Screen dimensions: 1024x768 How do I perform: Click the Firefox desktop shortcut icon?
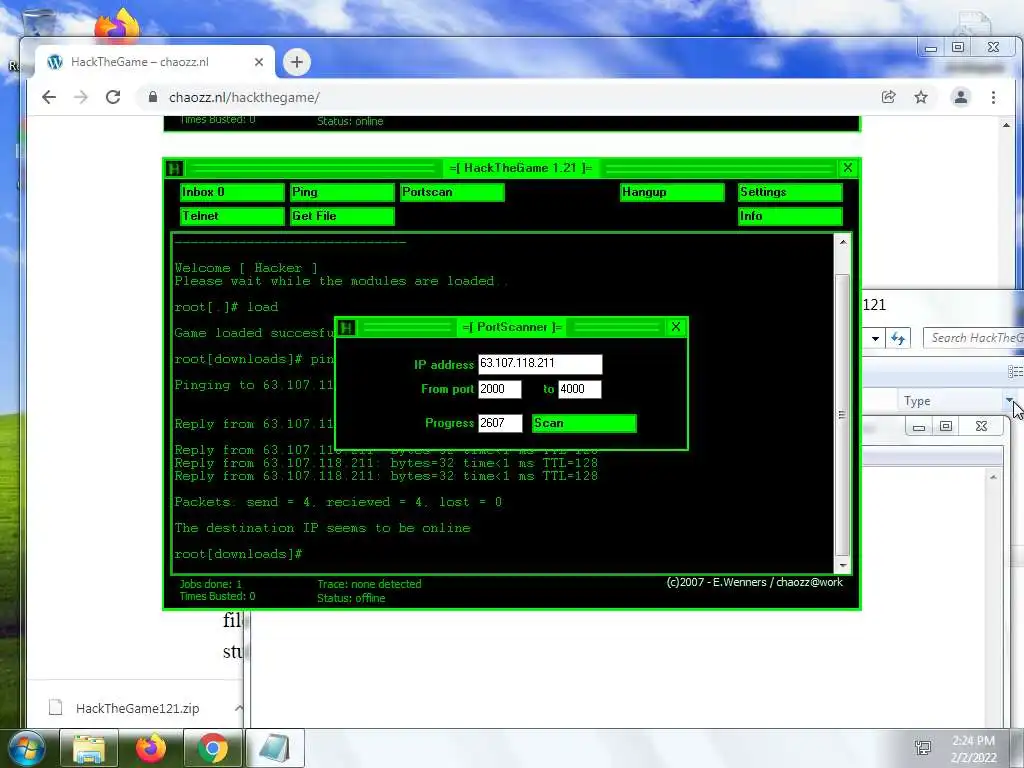point(117,25)
